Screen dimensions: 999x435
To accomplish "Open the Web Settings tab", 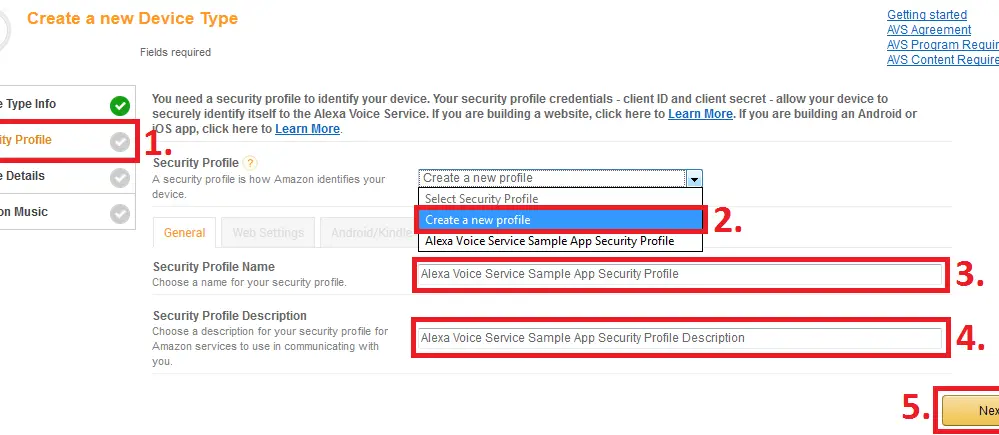I will (268, 232).
